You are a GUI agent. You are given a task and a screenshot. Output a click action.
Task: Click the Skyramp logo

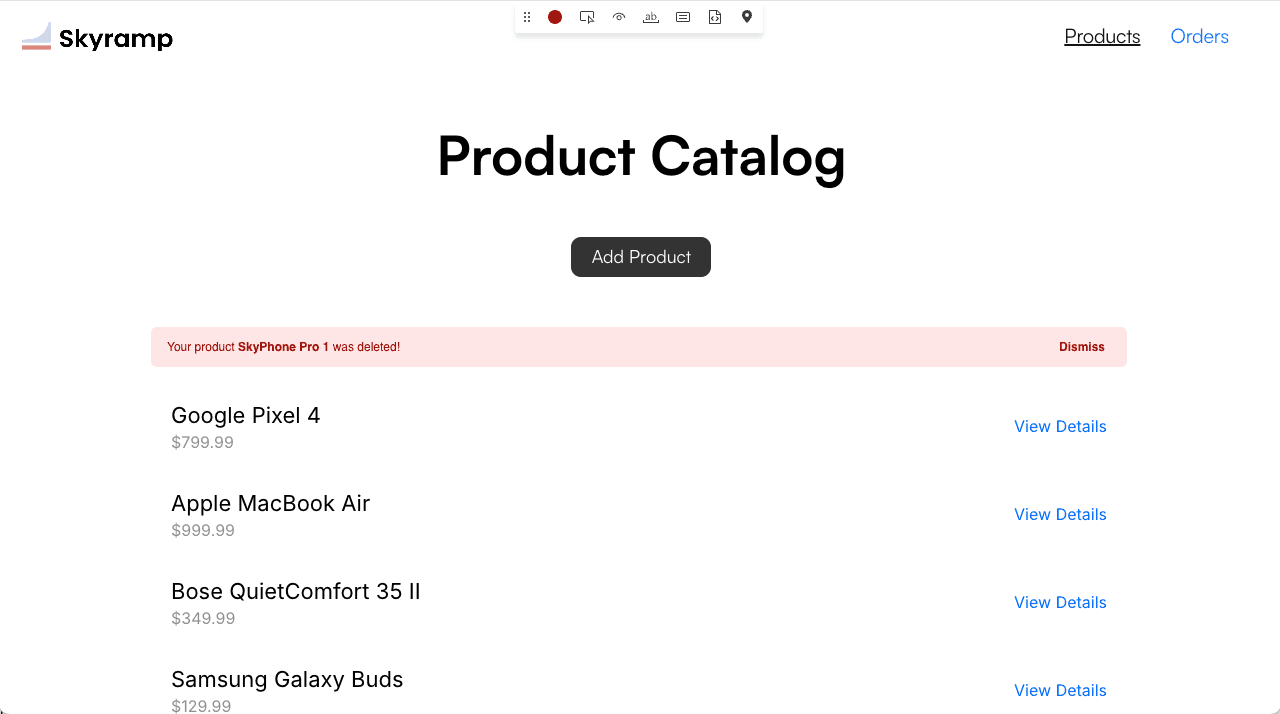(97, 37)
